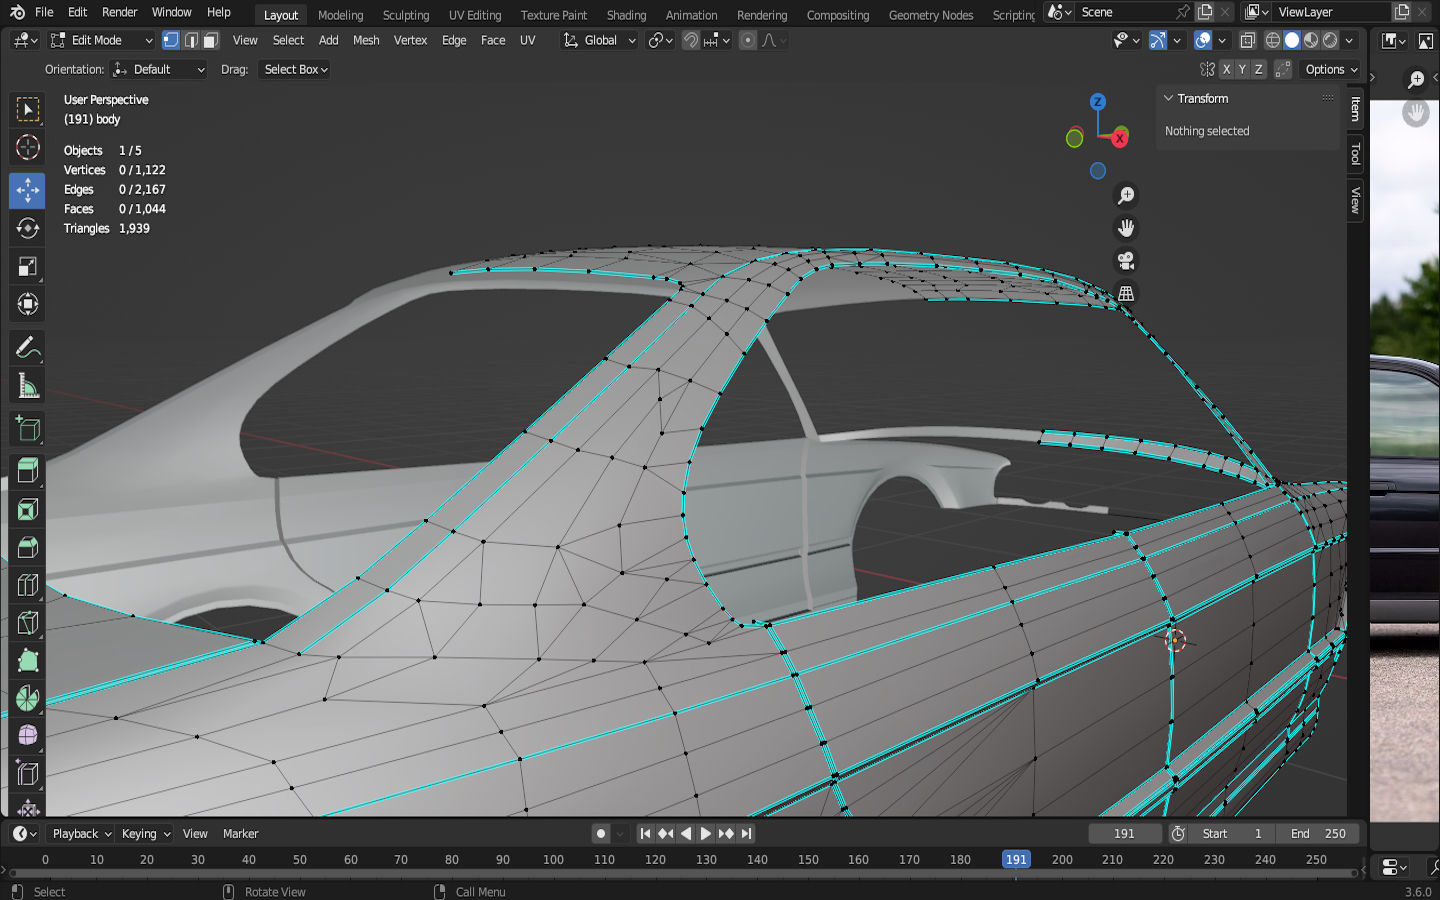1440x900 pixels.
Task: Open the timeline Marker menu
Action: 240,834
